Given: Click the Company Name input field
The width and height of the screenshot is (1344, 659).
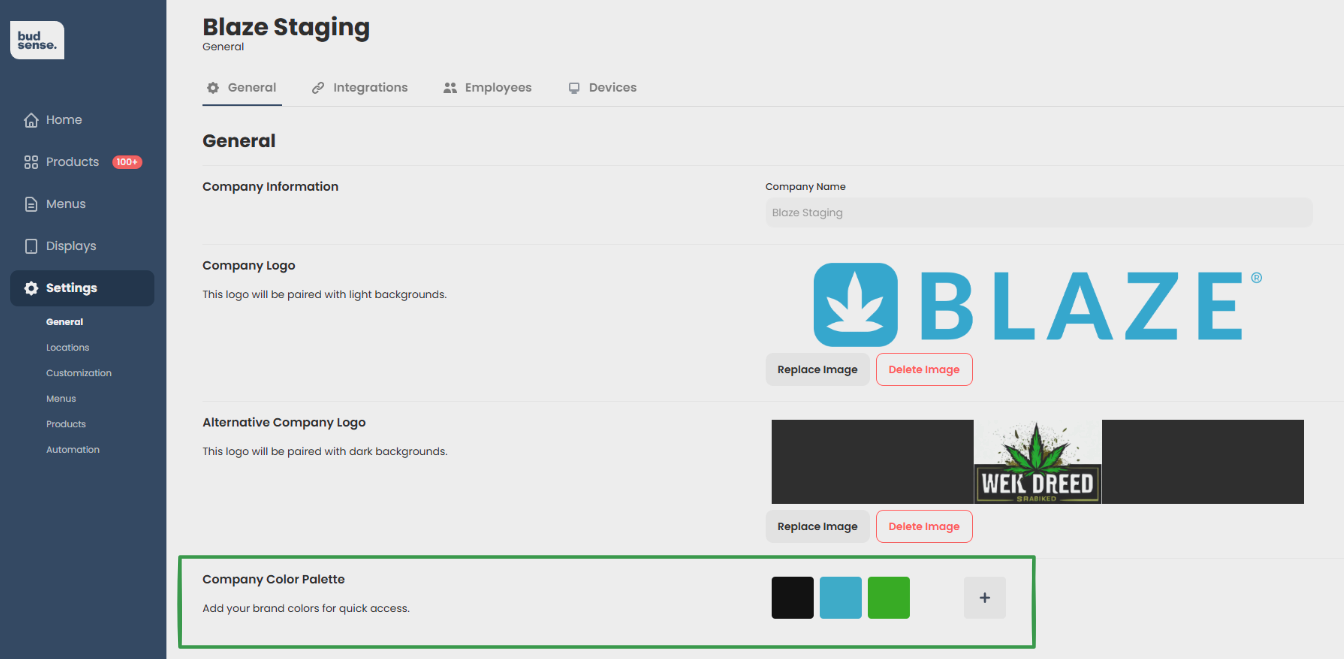Looking at the screenshot, I should pos(1039,212).
